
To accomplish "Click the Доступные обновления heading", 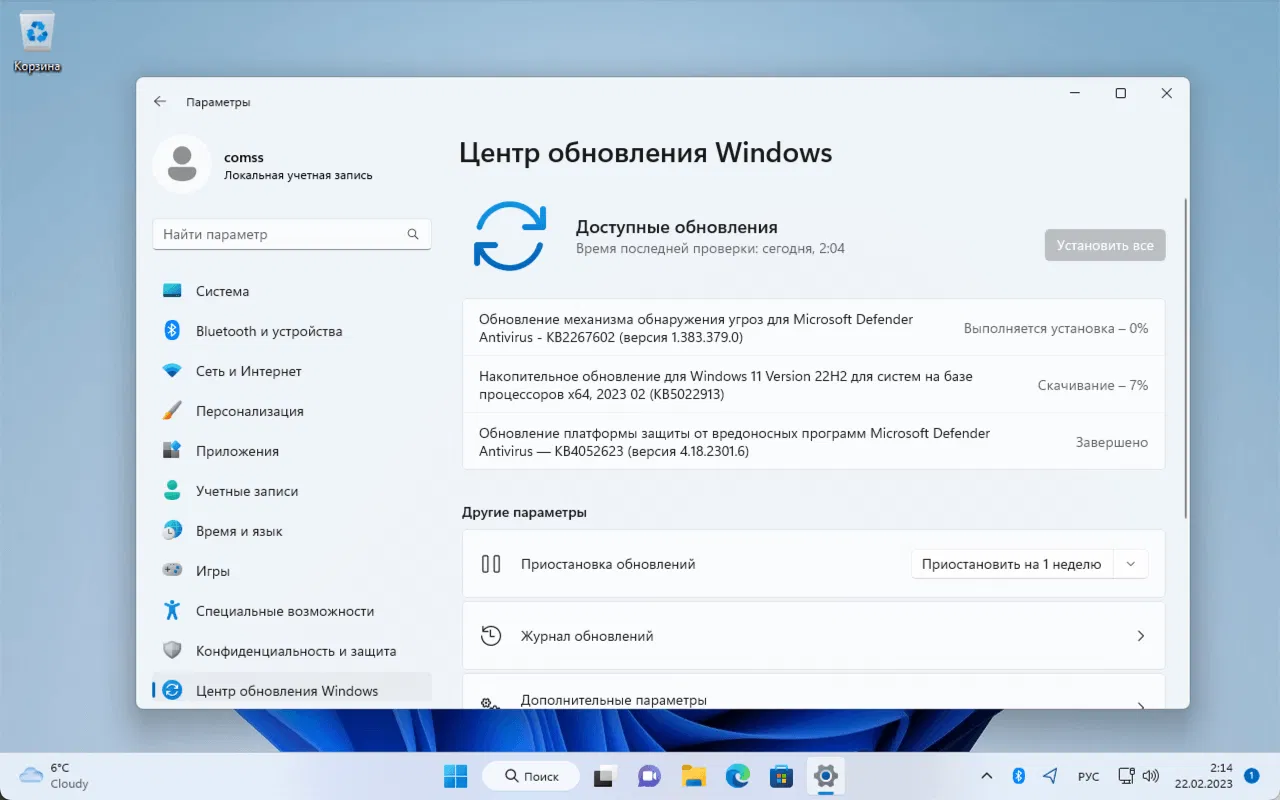I will tap(677, 227).
